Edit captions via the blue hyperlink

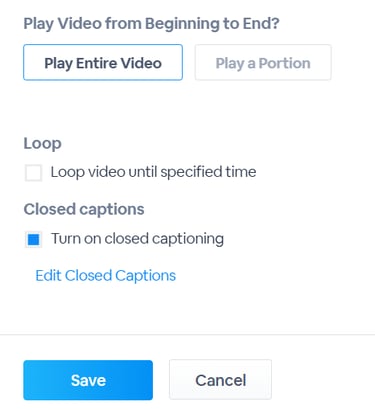[106, 276]
